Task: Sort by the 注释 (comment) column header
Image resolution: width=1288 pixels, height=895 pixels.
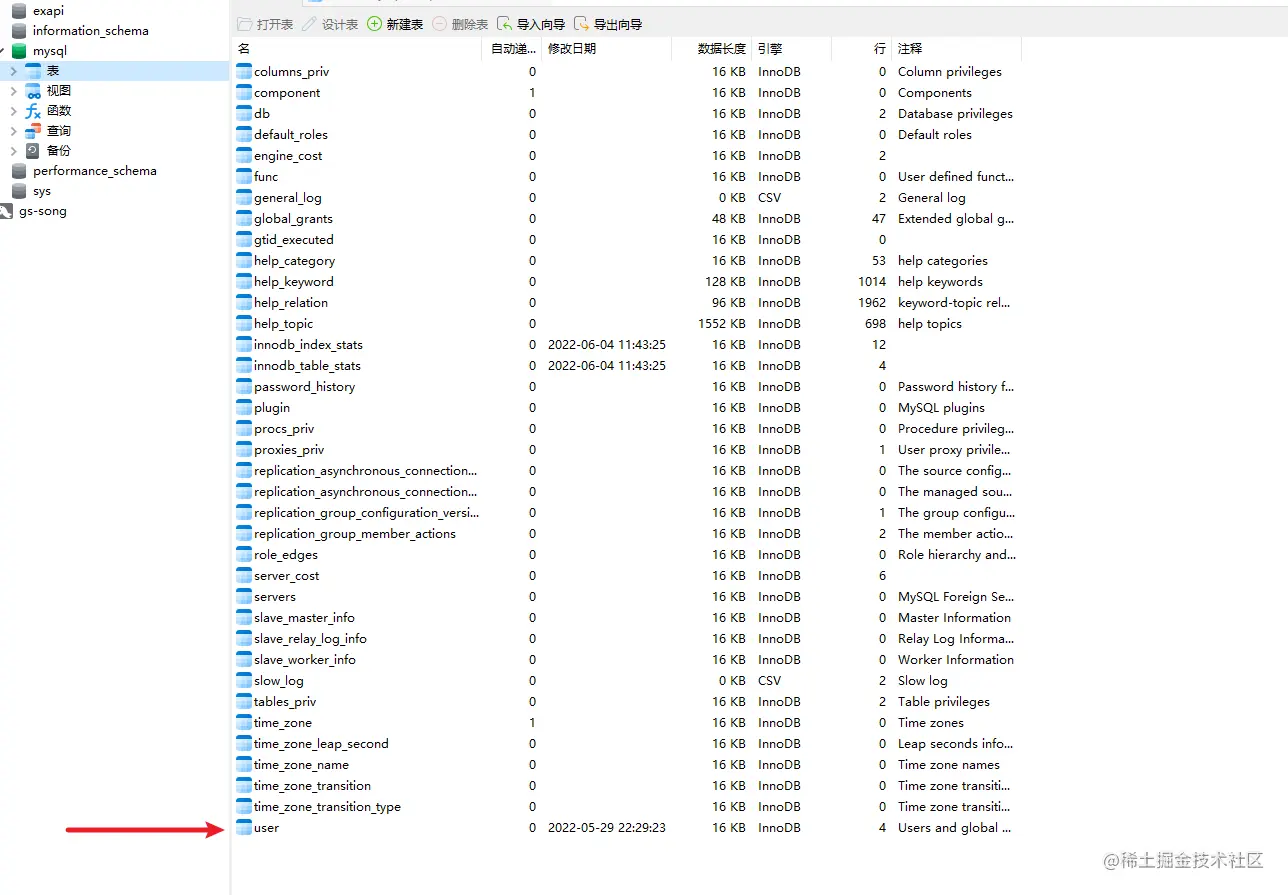Action: pos(956,48)
